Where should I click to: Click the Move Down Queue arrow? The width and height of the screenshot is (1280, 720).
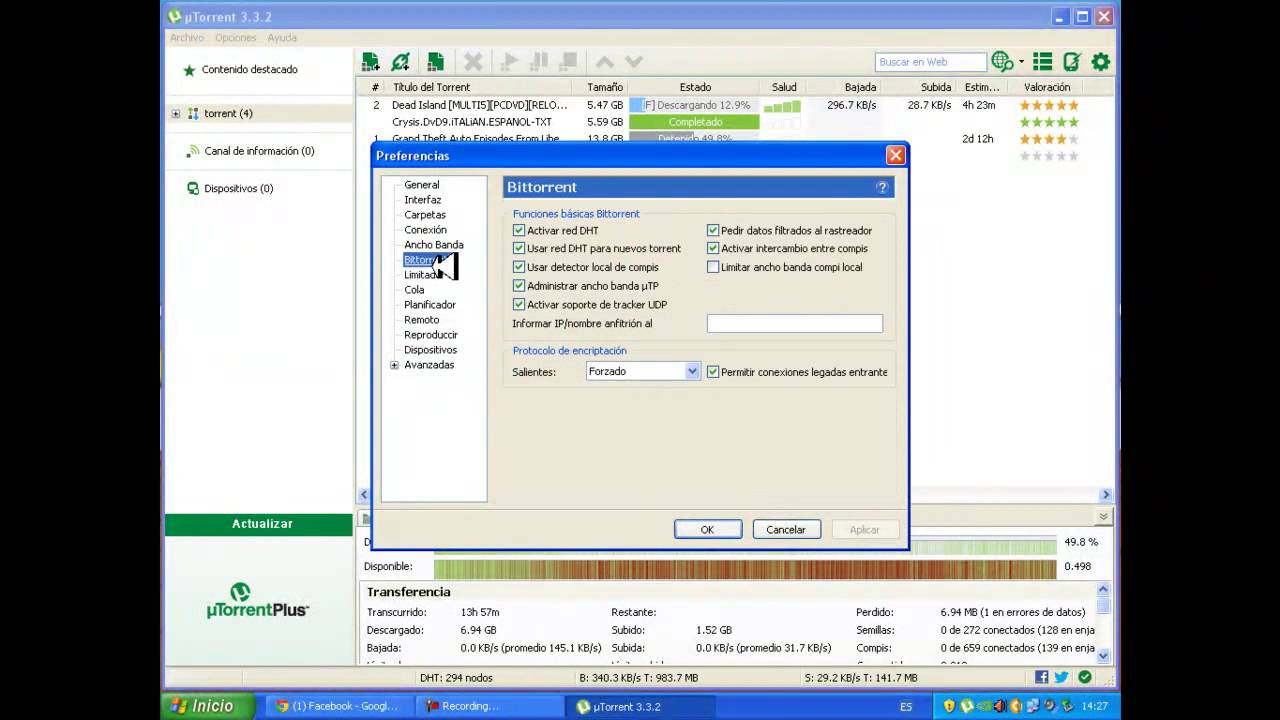(x=634, y=62)
